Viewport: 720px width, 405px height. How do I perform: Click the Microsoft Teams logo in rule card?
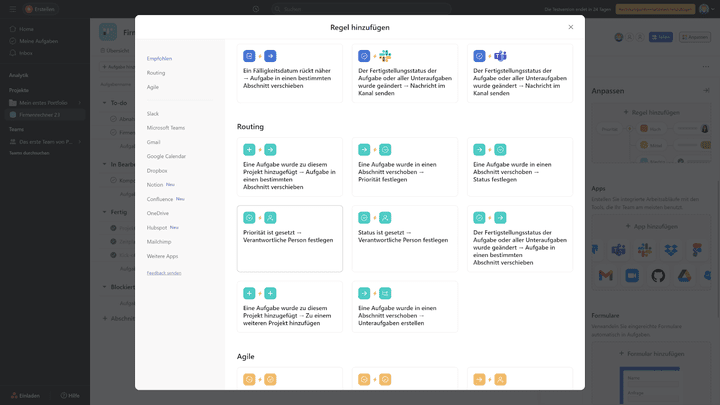[500, 56]
